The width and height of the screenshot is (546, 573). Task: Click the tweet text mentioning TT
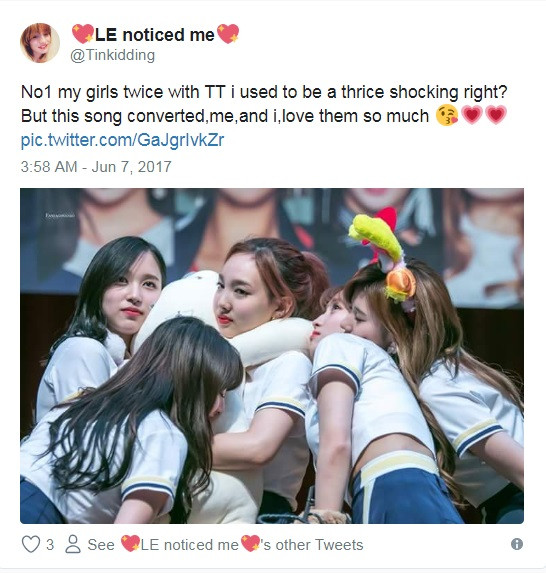(264, 104)
